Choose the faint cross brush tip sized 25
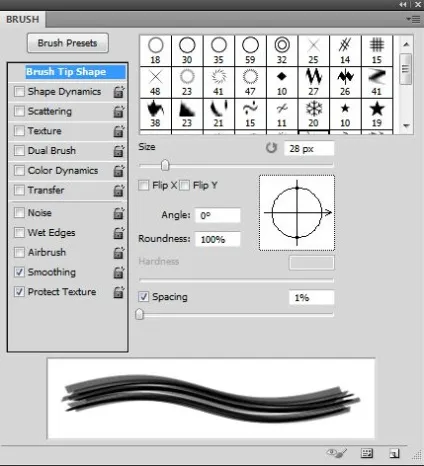 (x=313, y=51)
